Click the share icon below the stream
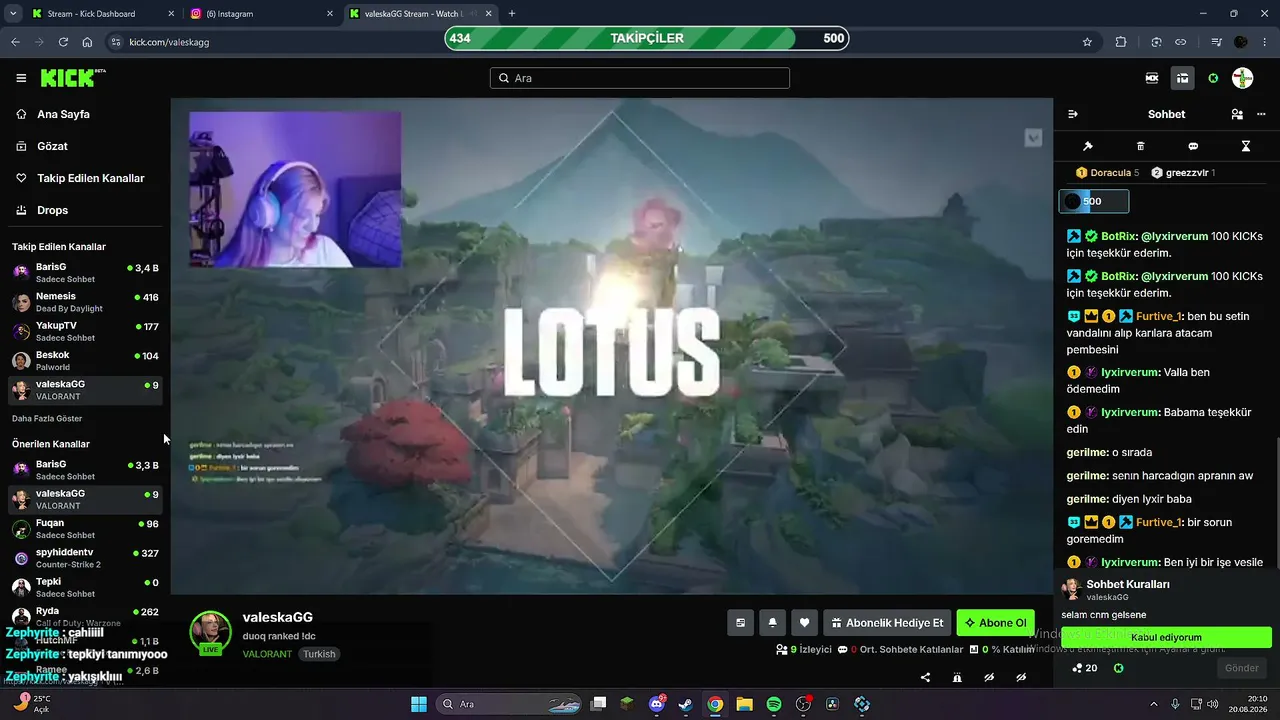Image resolution: width=1280 pixels, height=720 pixels. pyautogui.click(x=925, y=677)
